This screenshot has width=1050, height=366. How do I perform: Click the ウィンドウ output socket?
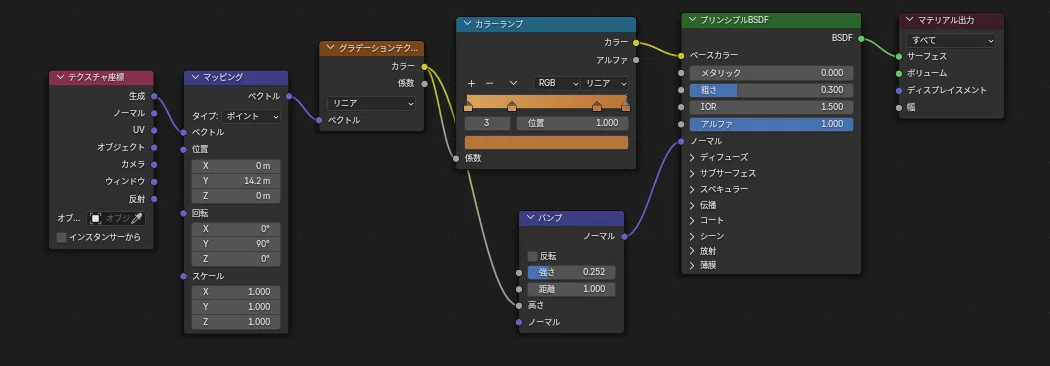tap(153, 181)
